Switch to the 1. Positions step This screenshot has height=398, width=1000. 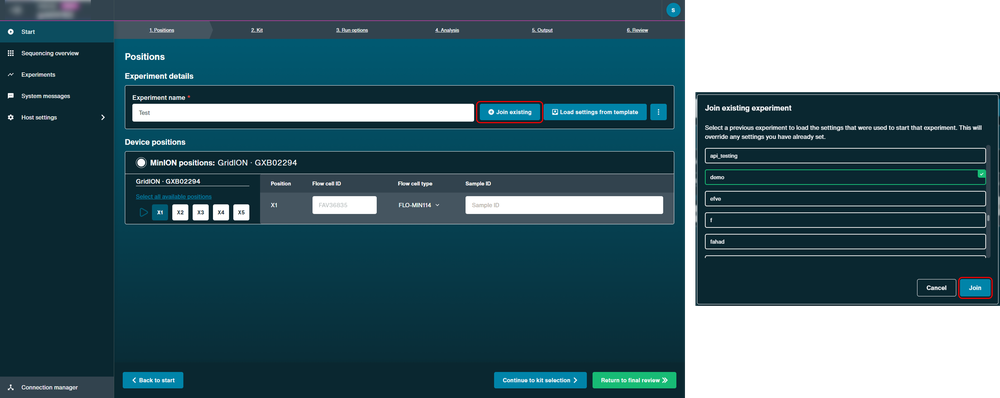(162, 30)
